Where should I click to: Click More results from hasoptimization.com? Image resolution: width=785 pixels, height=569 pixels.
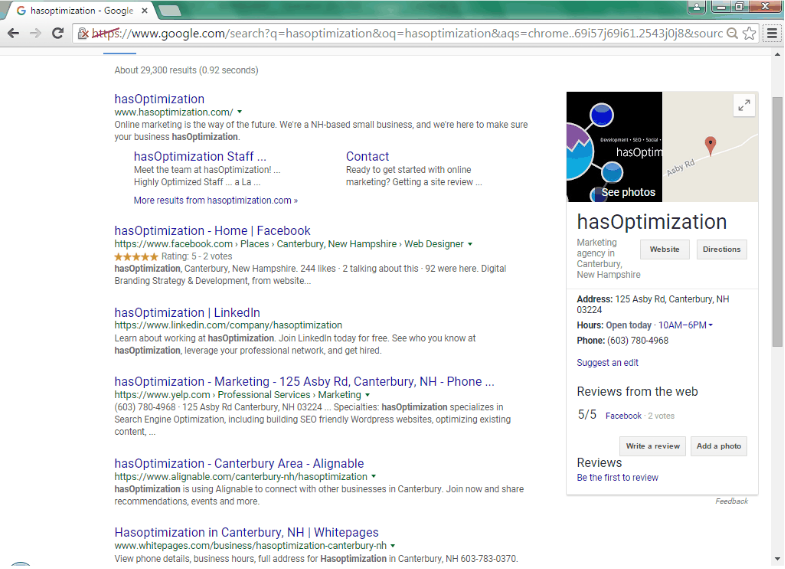click(215, 201)
